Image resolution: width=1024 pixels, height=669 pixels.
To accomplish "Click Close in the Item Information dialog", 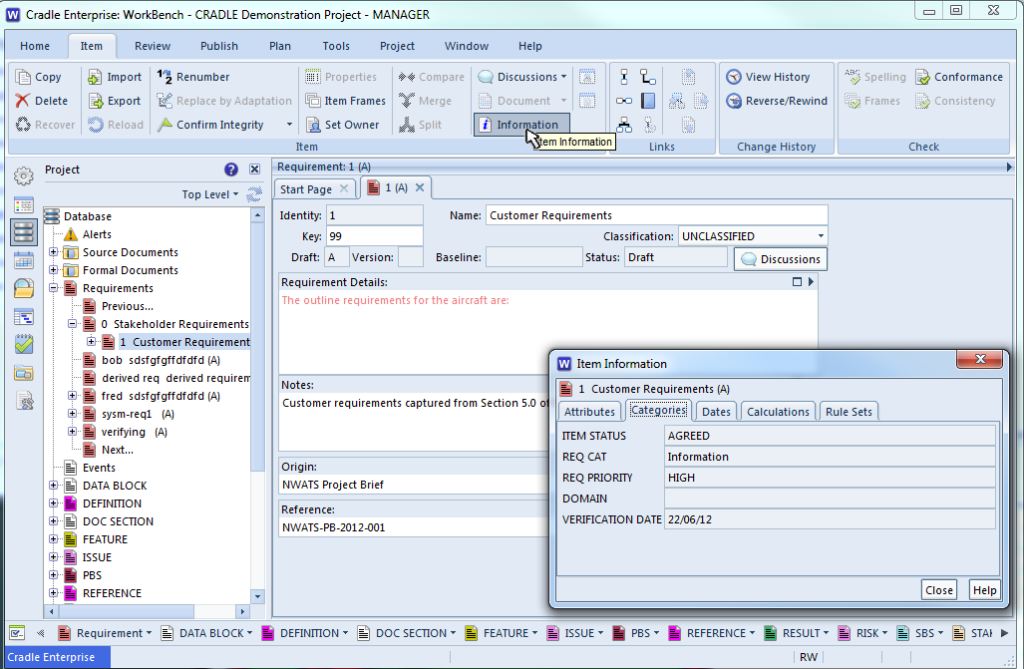I will click(938, 590).
